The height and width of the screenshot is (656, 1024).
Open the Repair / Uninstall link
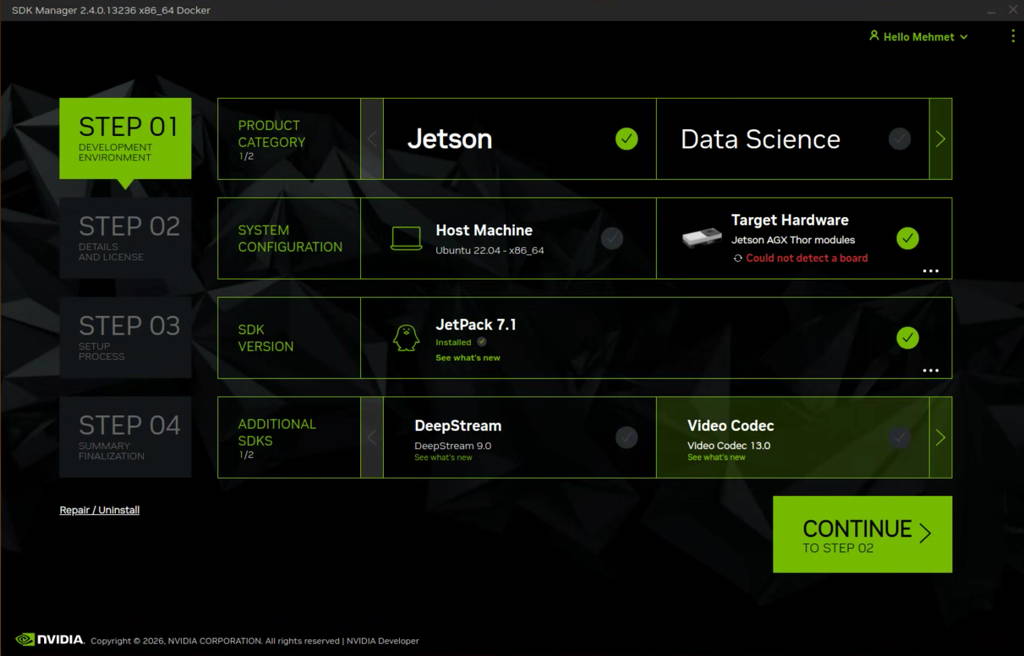99,510
